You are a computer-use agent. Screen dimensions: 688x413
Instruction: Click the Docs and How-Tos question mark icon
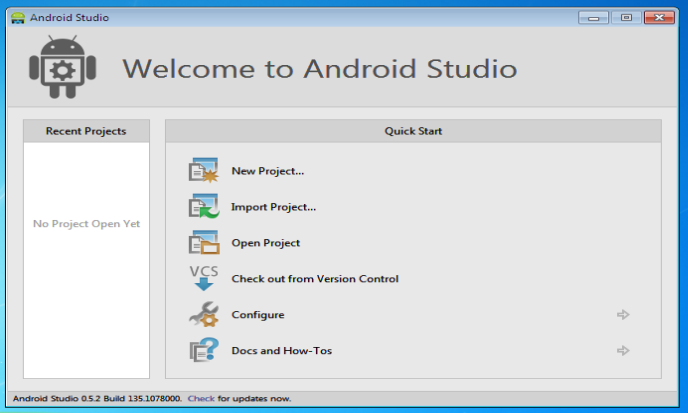pyautogui.click(x=204, y=350)
